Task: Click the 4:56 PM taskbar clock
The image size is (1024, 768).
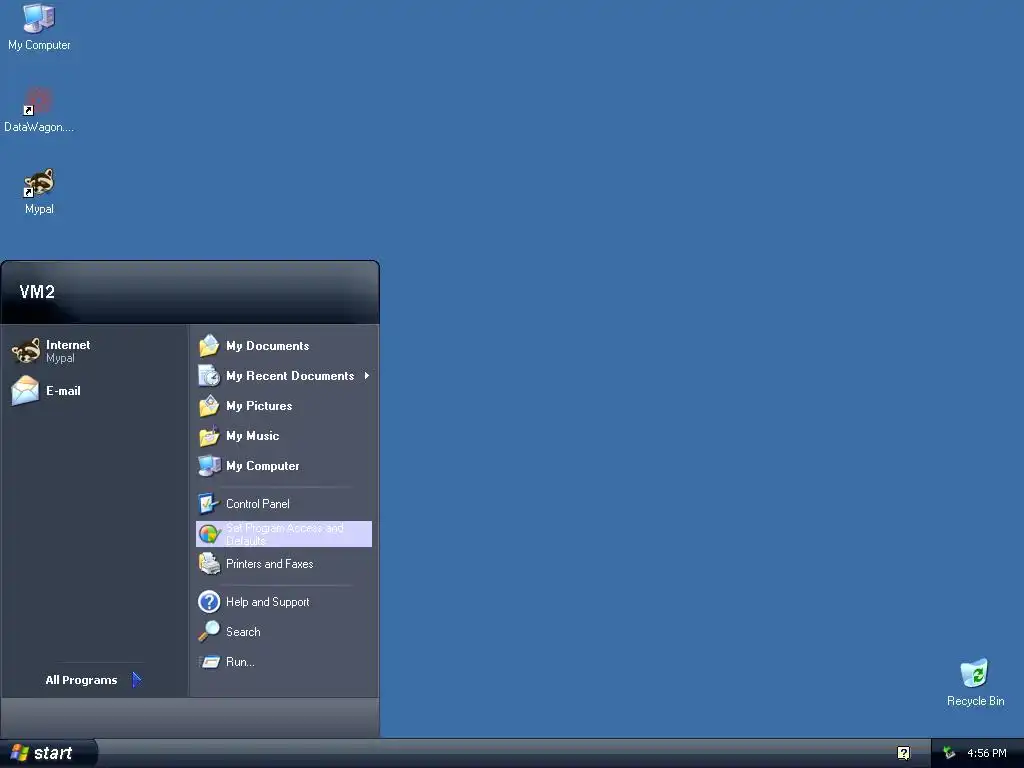Action: [x=986, y=753]
